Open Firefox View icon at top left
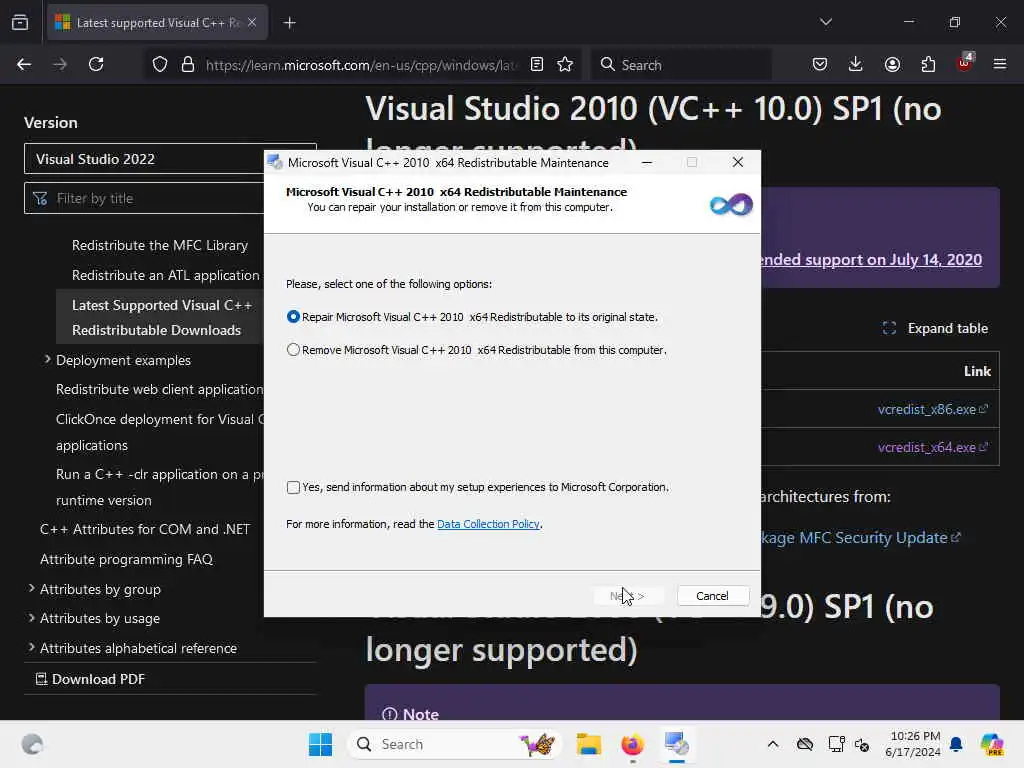The width and height of the screenshot is (1024, 768). click(20, 23)
